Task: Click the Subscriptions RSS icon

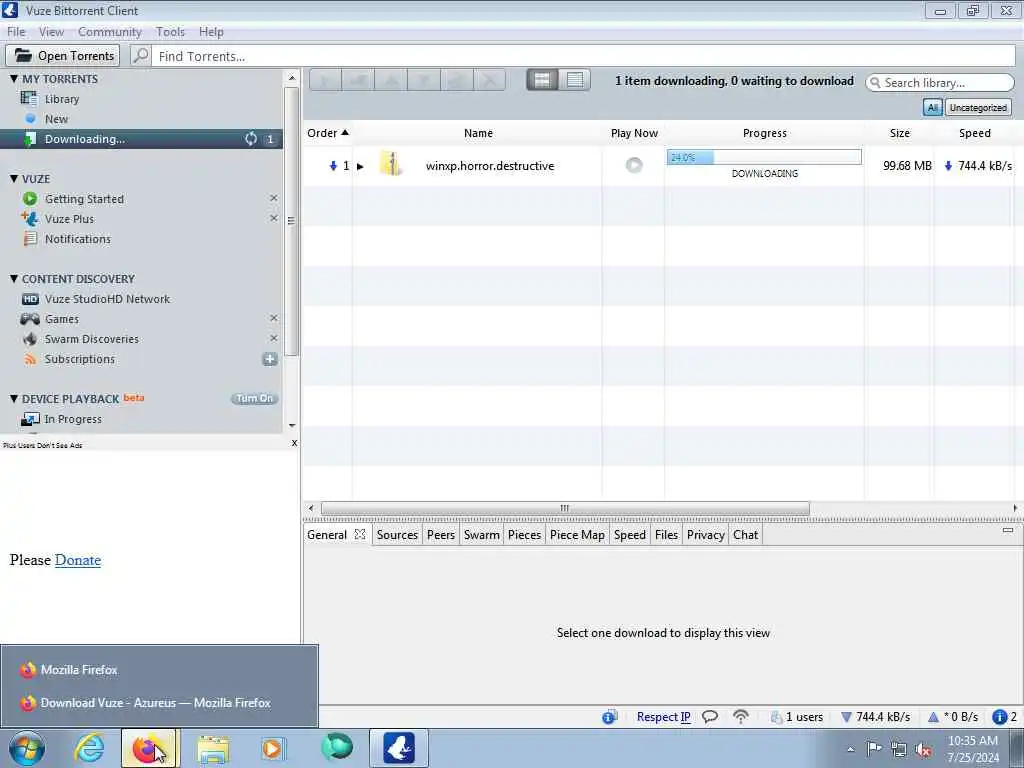Action: coord(30,359)
